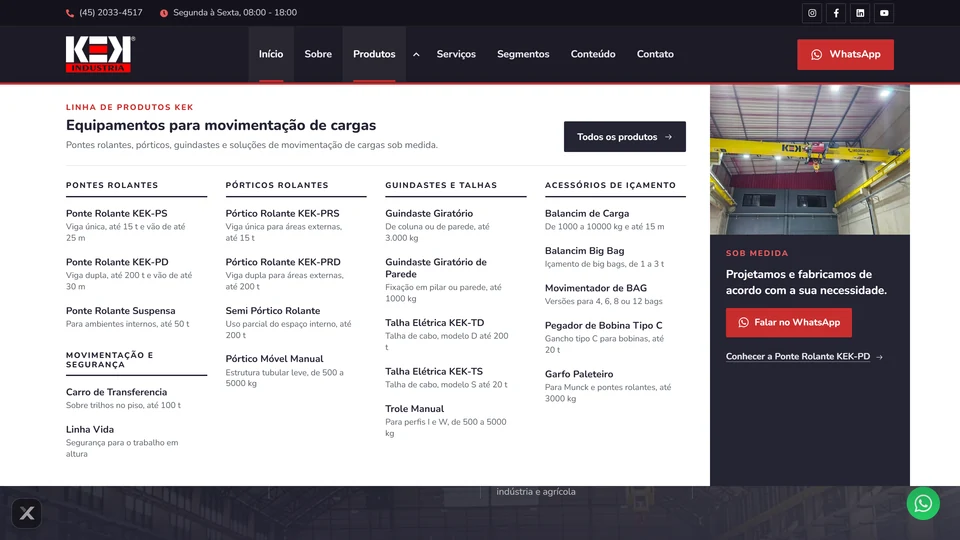Screen dimensions: 960x540
Task: Collapse the Produtos menu chevron
Action: tap(416, 54)
